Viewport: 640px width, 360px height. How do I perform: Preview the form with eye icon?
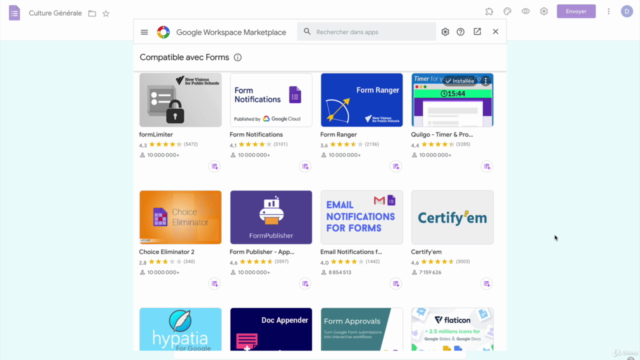pos(525,11)
